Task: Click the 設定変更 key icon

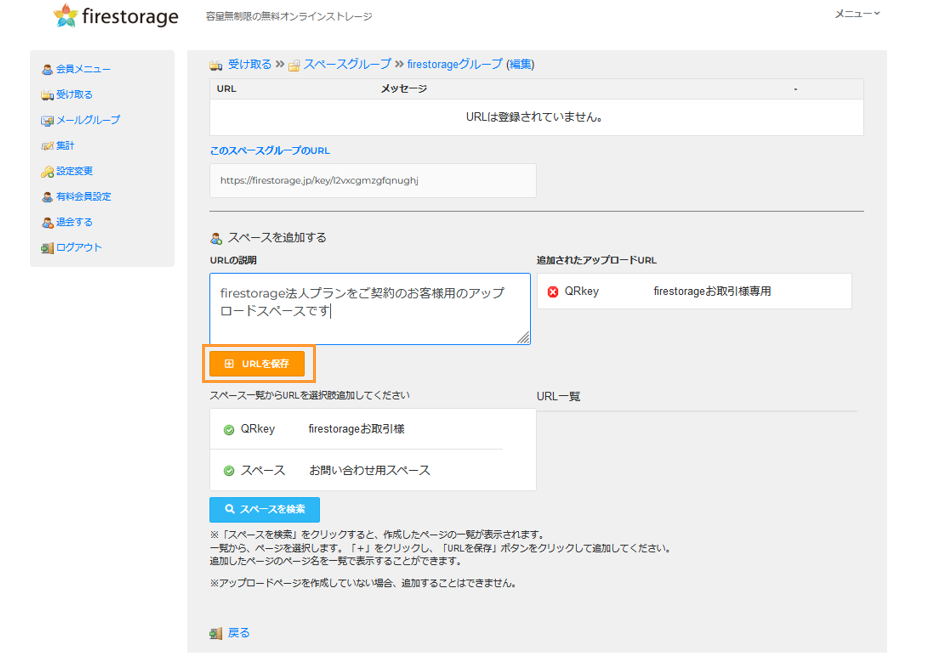Action: pyautogui.click(x=47, y=172)
